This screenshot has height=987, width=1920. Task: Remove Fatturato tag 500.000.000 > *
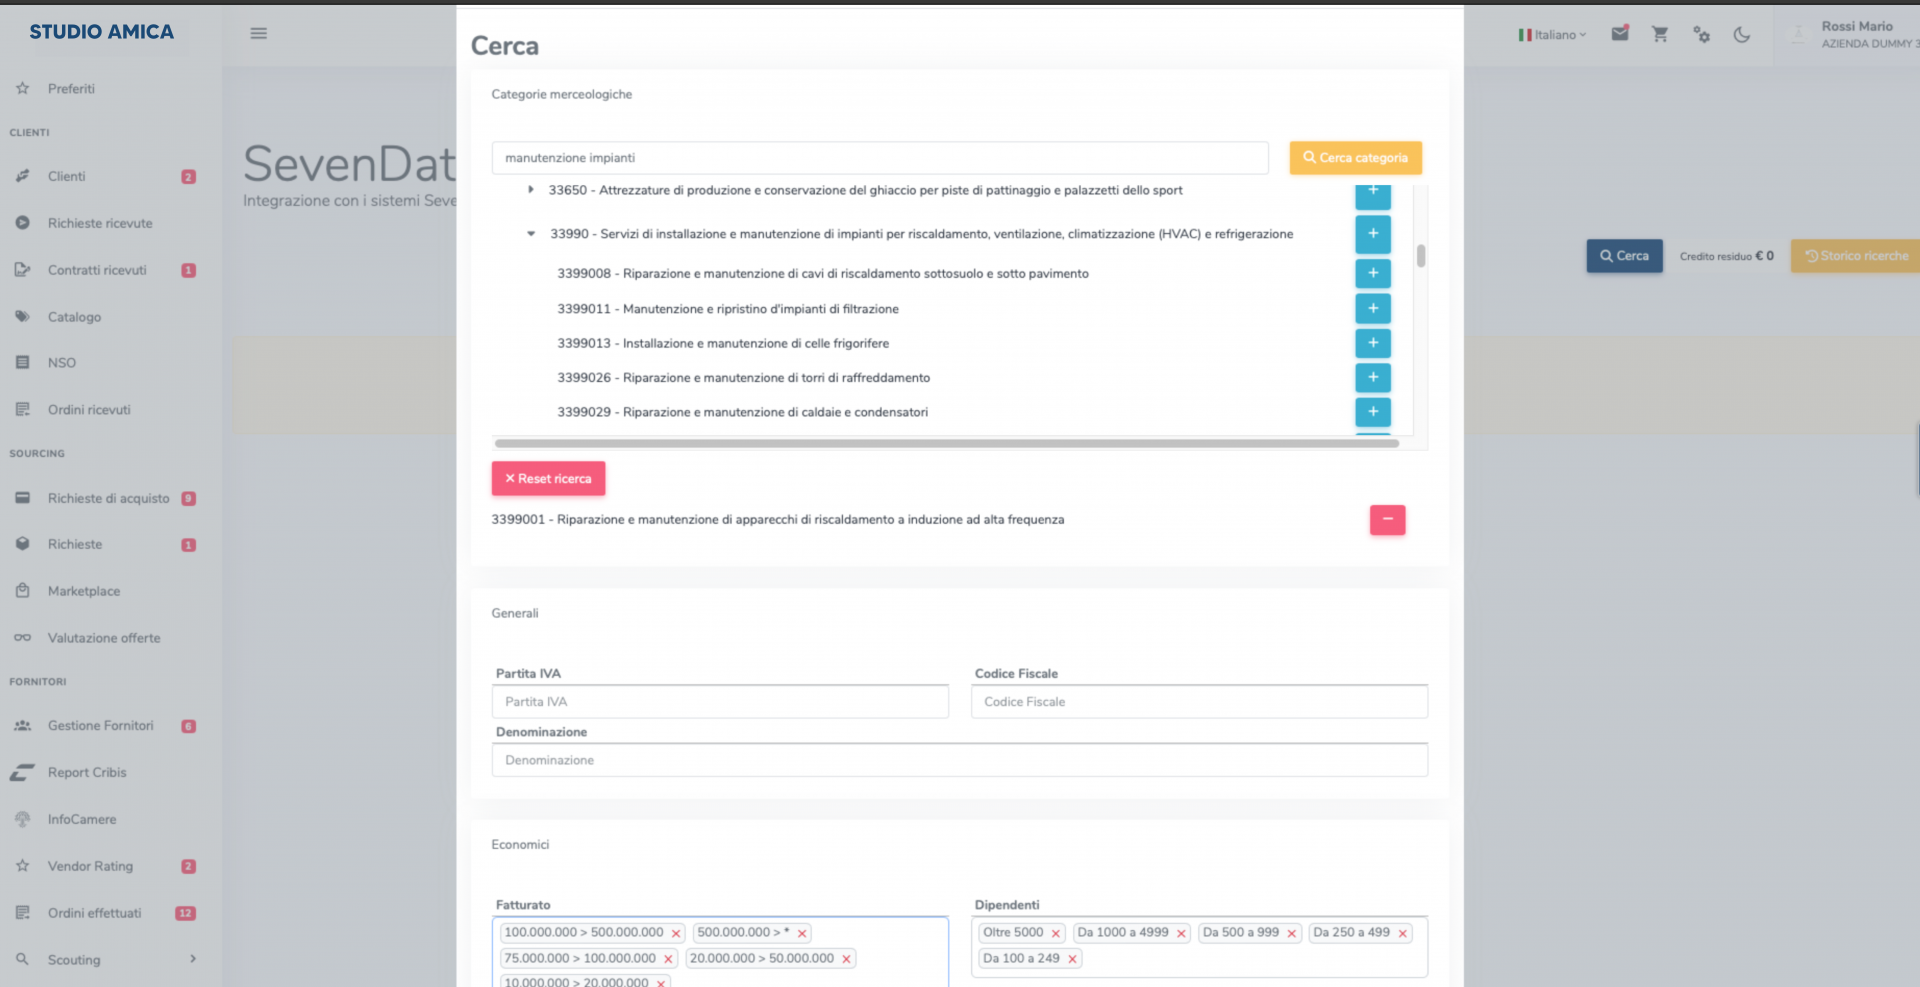[802, 933]
